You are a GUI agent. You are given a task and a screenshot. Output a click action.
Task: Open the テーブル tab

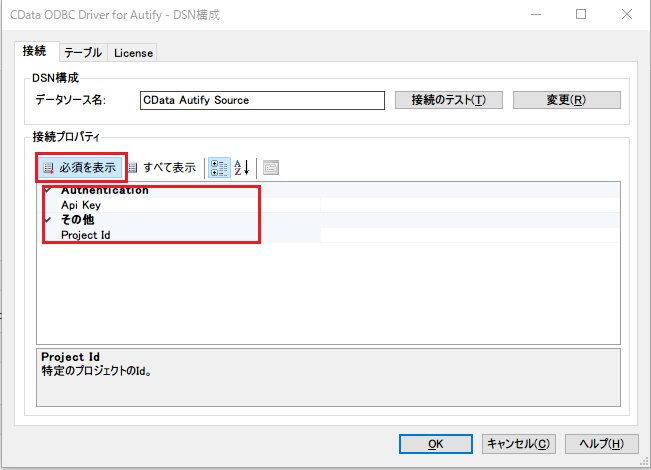pos(83,53)
